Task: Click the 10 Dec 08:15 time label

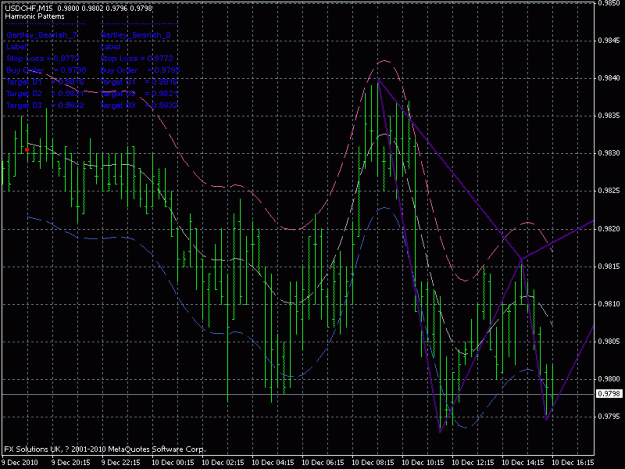Action: 373,463
